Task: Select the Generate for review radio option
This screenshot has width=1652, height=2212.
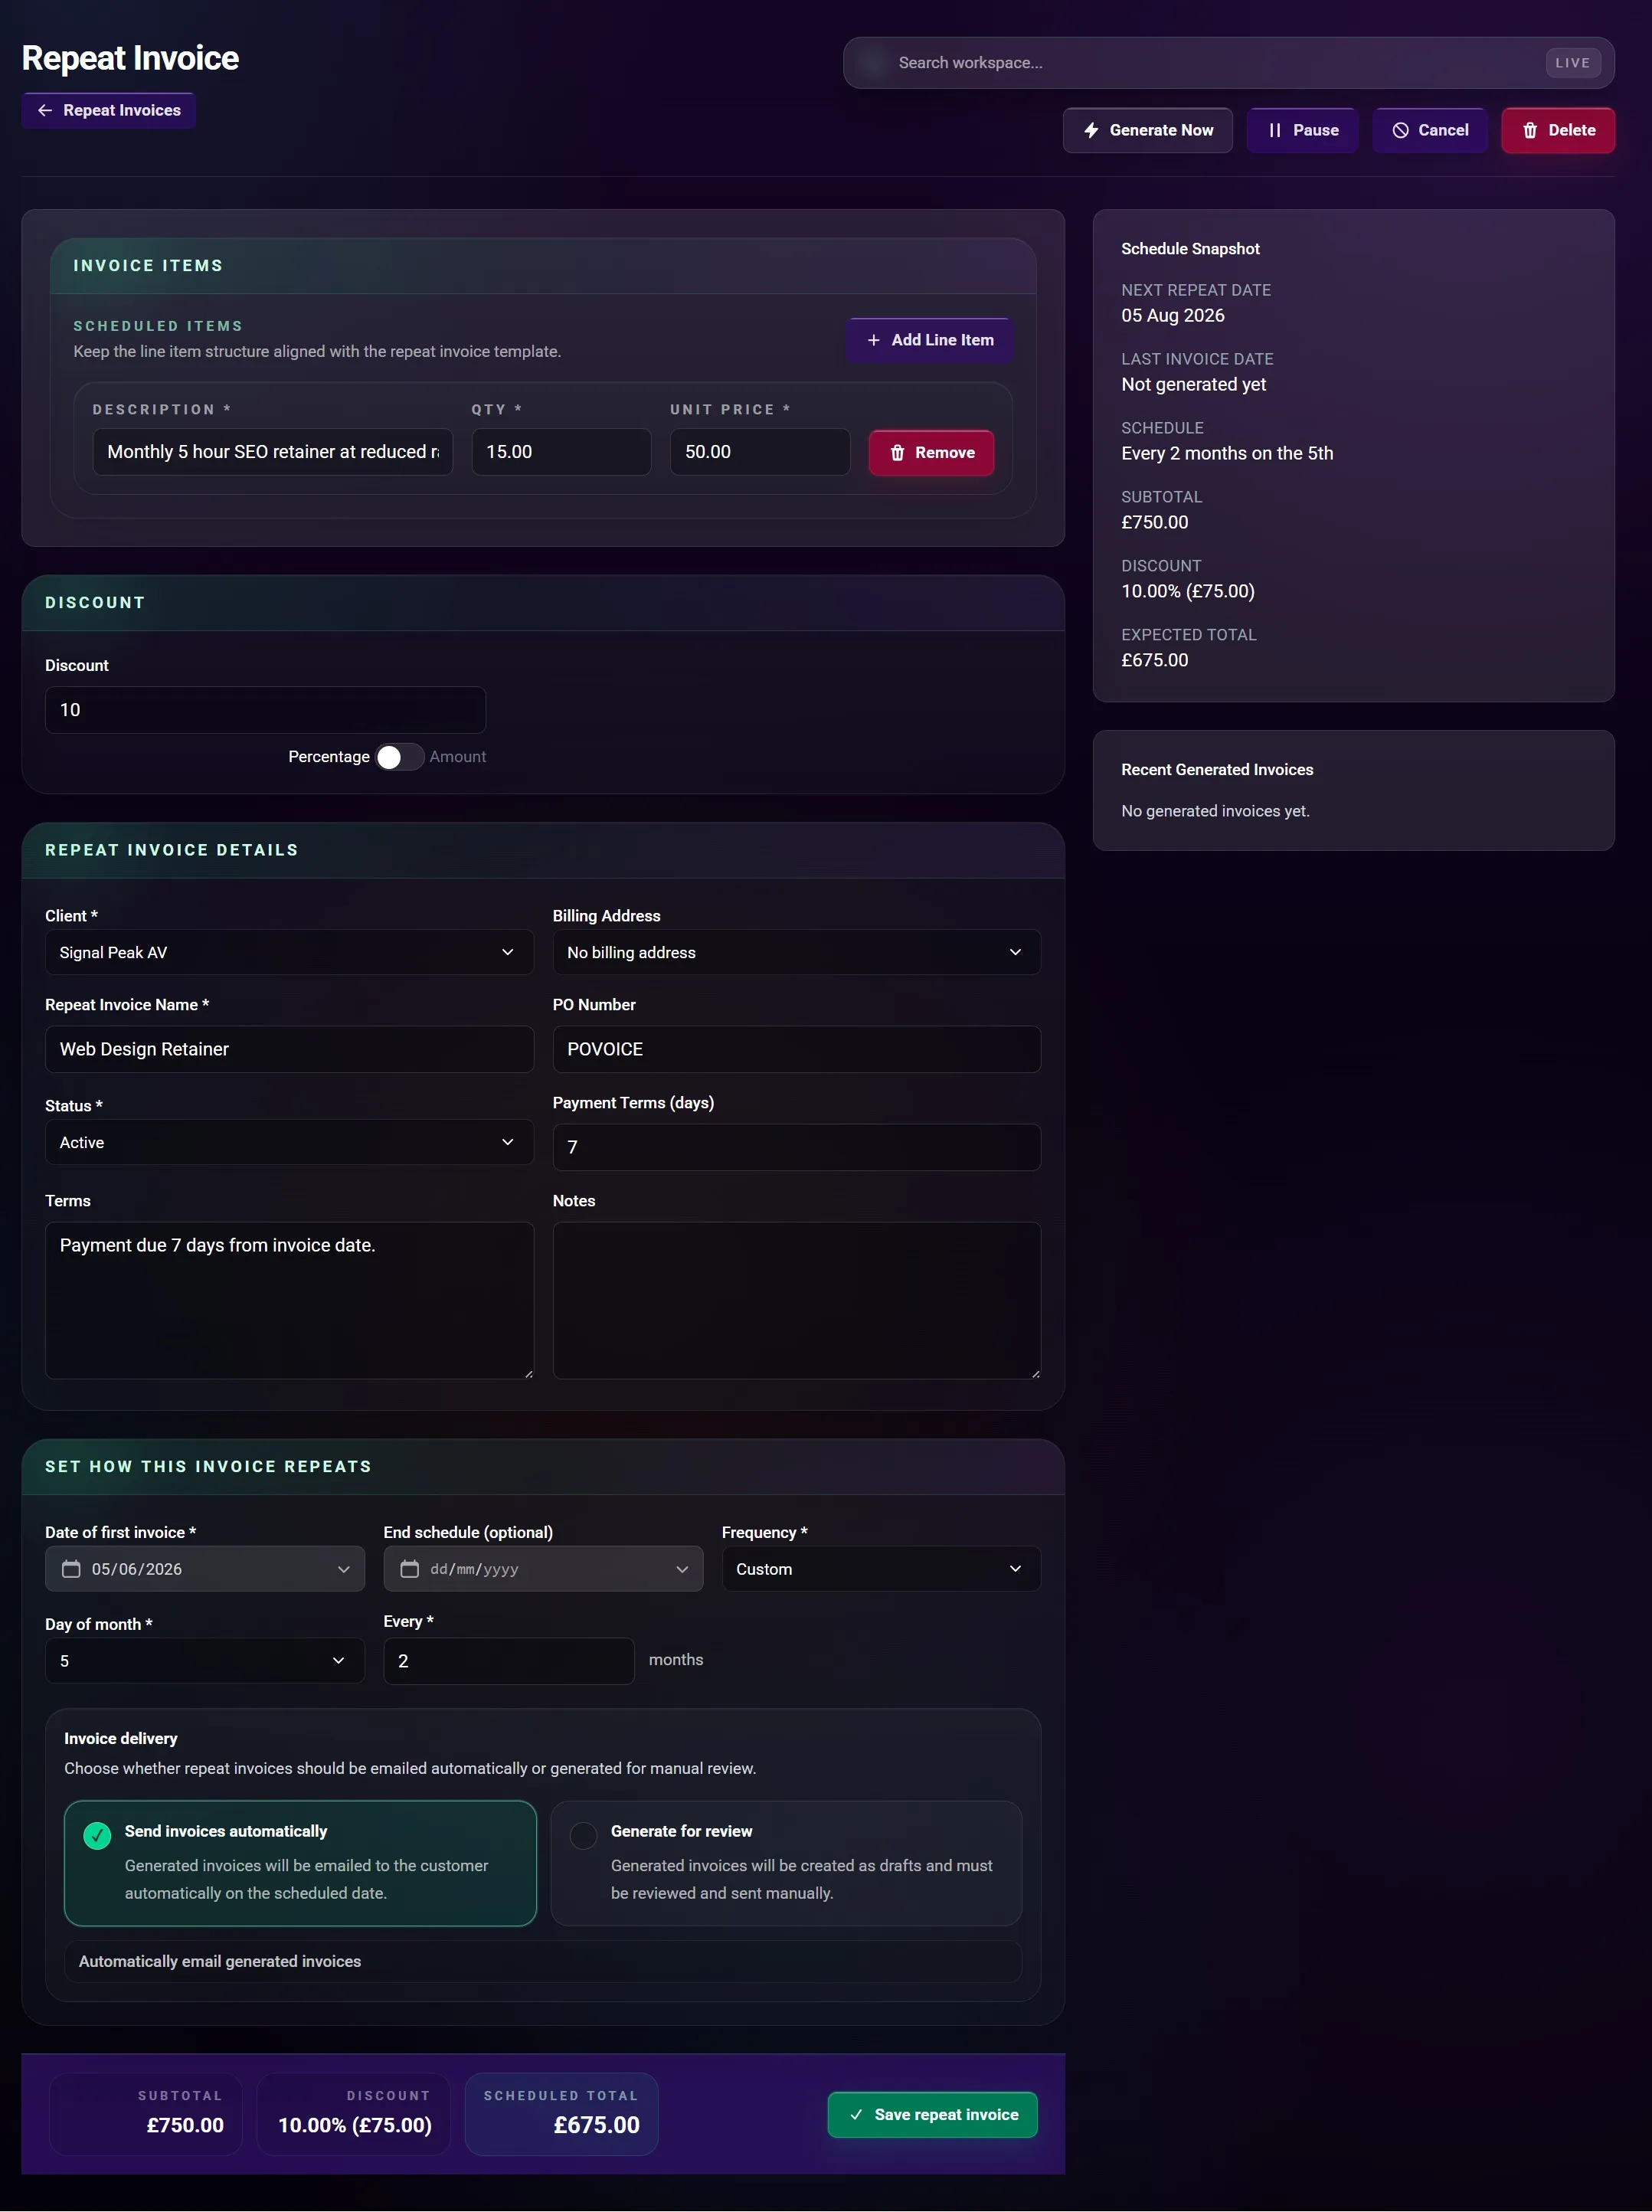Action: [583, 1835]
